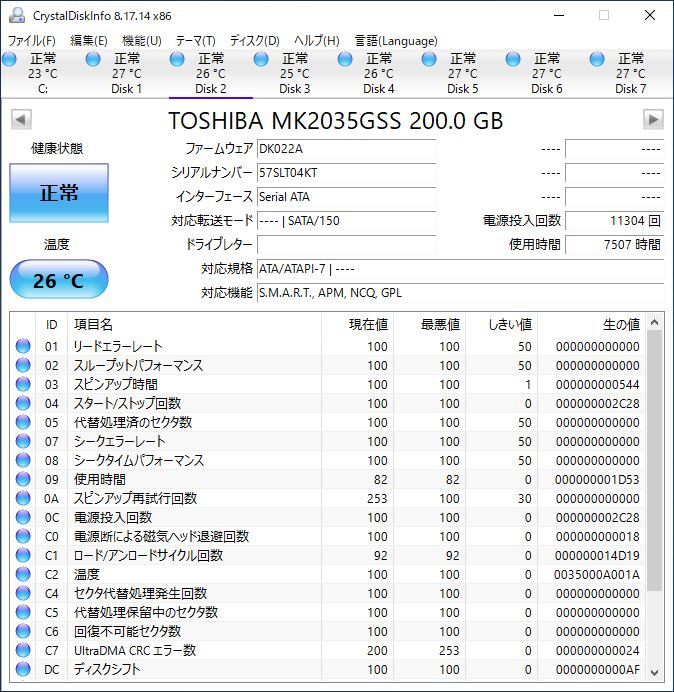Click status orb of row DC ディスクシフト
This screenshot has height=692, width=674.
pyautogui.click(x=23, y=669)
